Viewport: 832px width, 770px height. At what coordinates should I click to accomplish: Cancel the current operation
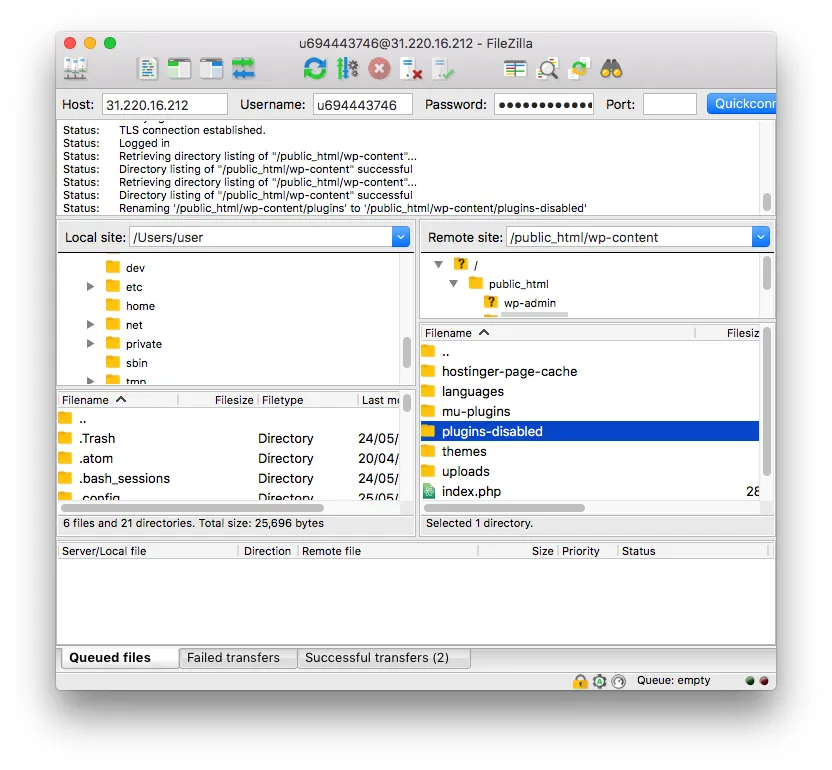[x=379, y=69]
